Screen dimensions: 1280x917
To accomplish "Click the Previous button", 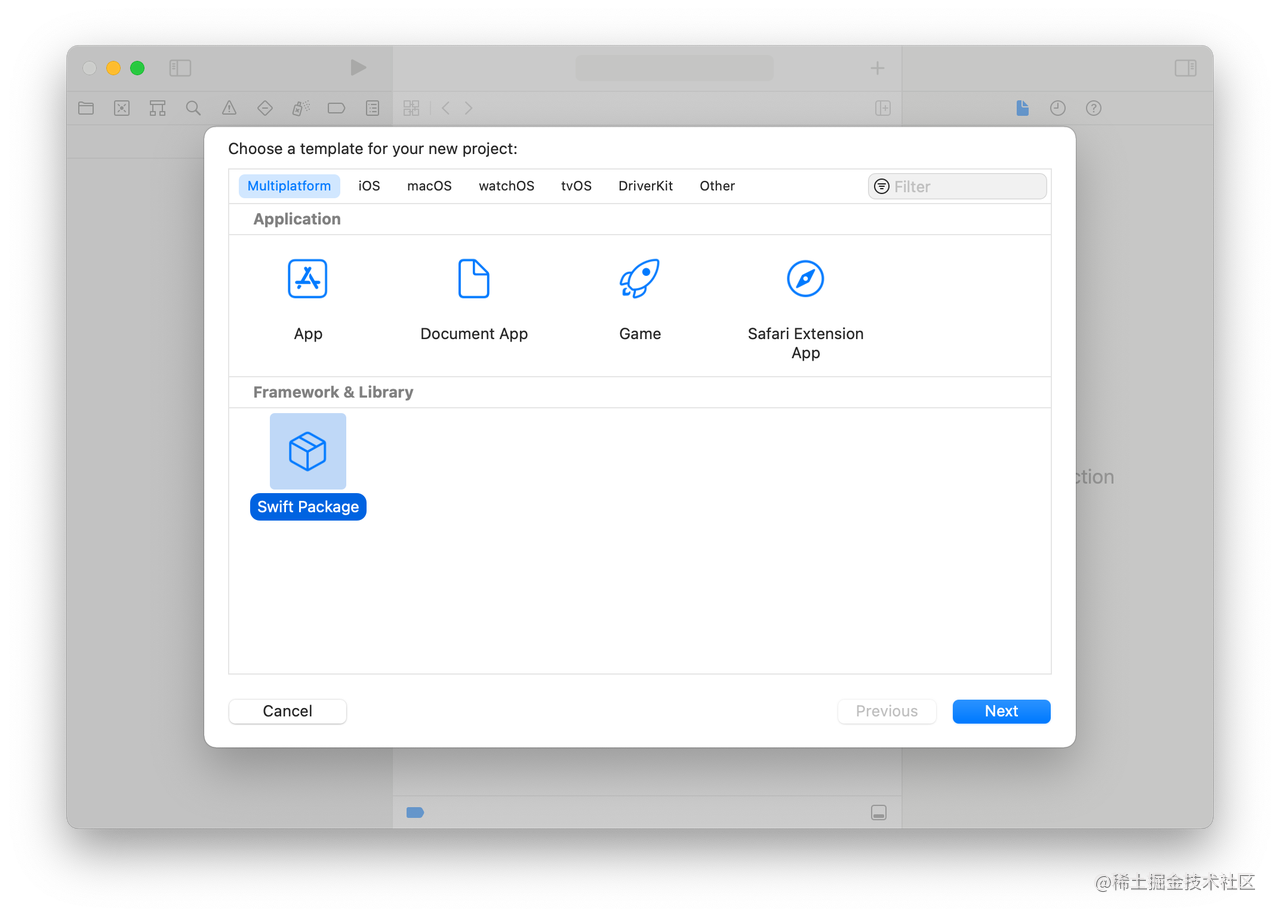I will pos(887,711).
